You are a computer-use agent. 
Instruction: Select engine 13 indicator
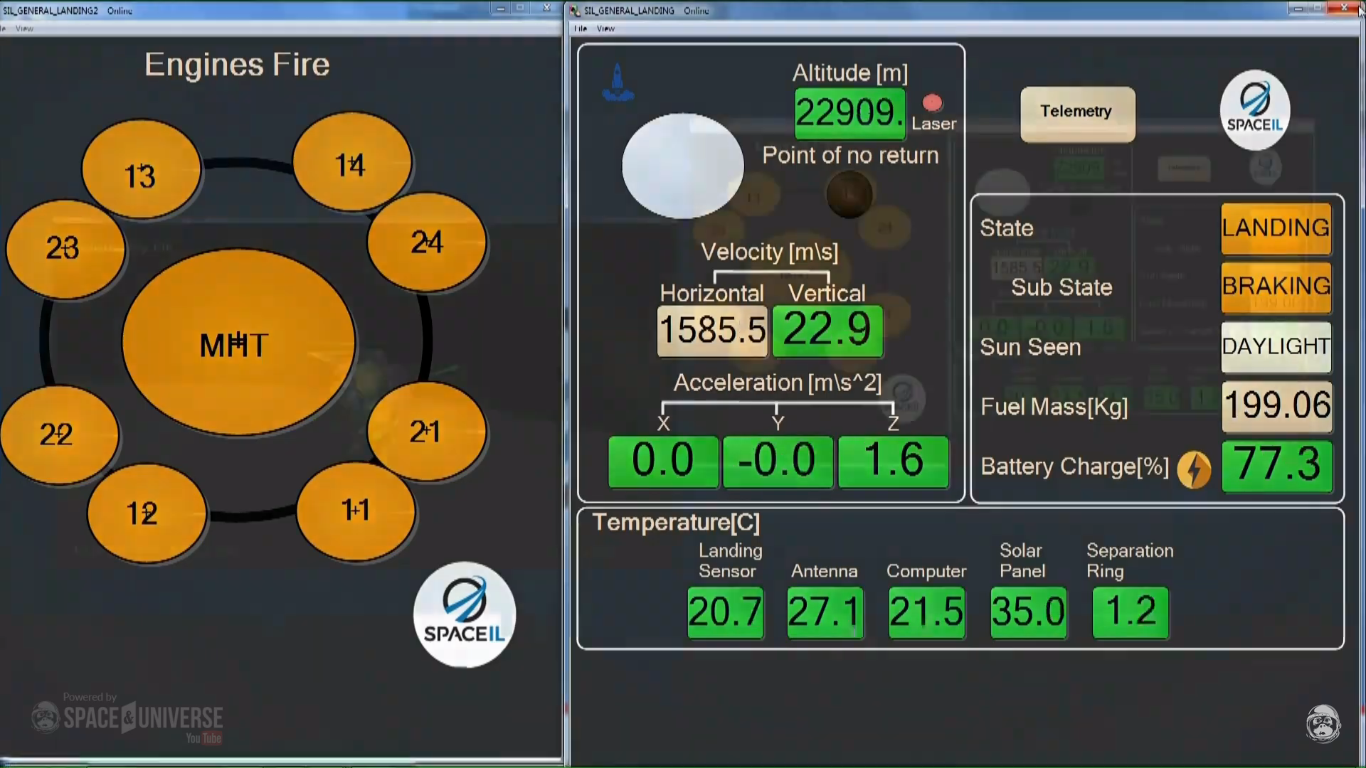click(x=141, y=170)
